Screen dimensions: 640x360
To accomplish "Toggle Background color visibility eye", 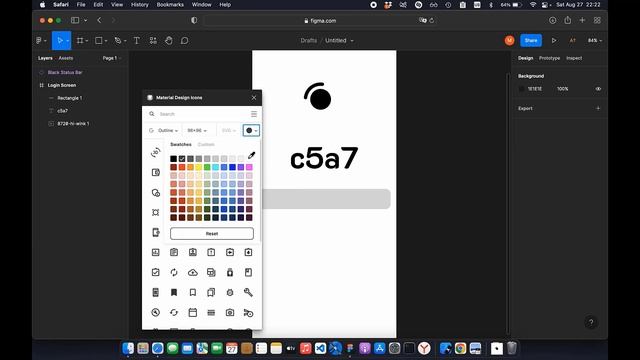I will click(598, 89).
